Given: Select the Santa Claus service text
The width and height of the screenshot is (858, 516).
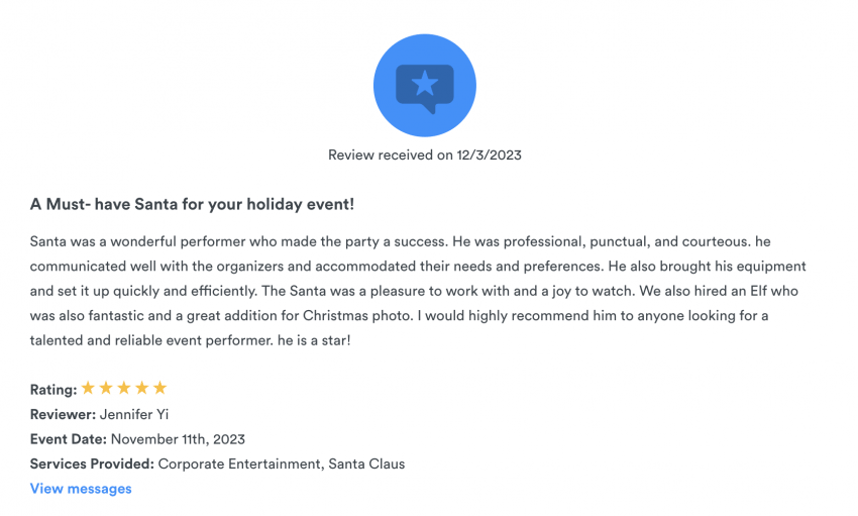Looking at the screenshot, I should coord(365,464).
